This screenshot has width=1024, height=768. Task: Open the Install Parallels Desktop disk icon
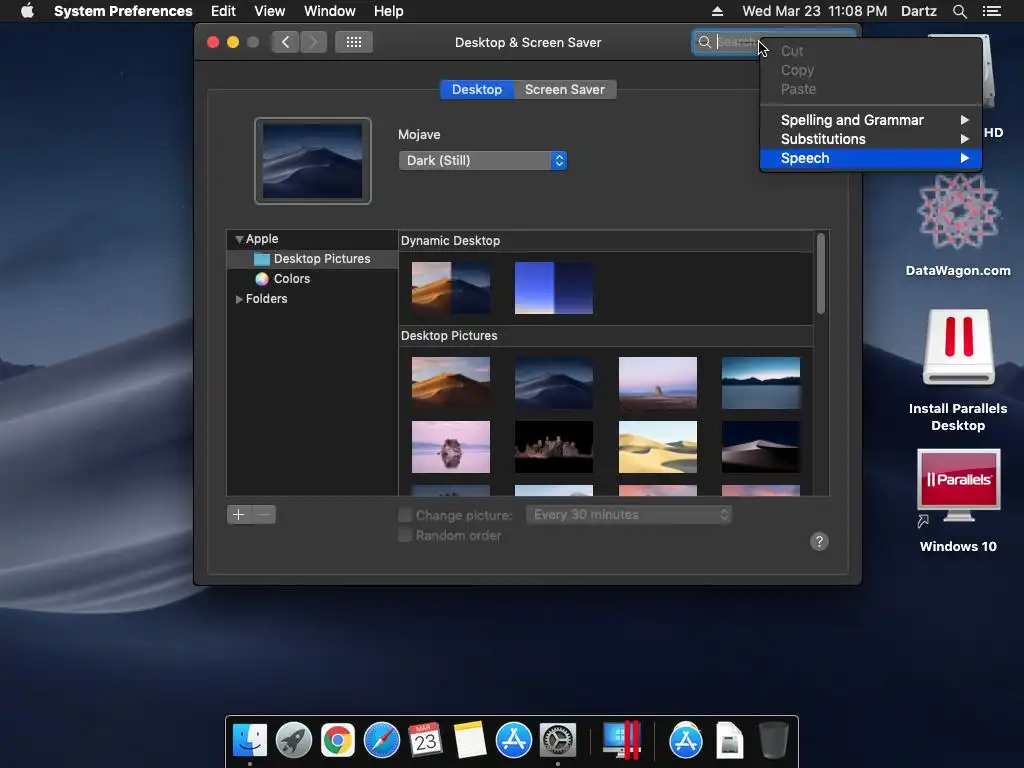[958, 347]
